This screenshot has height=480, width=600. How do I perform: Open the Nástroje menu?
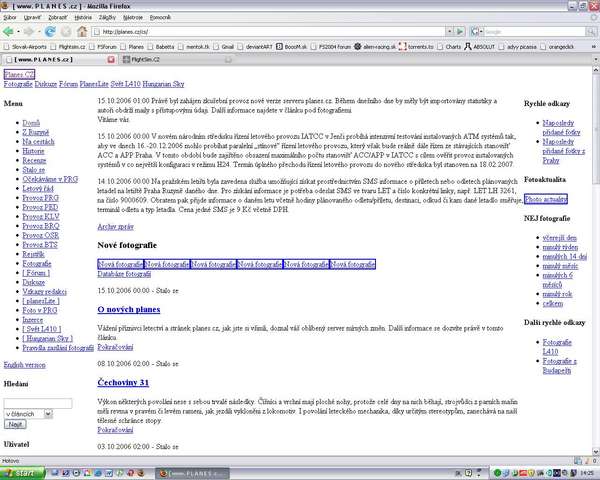[133, 17]
